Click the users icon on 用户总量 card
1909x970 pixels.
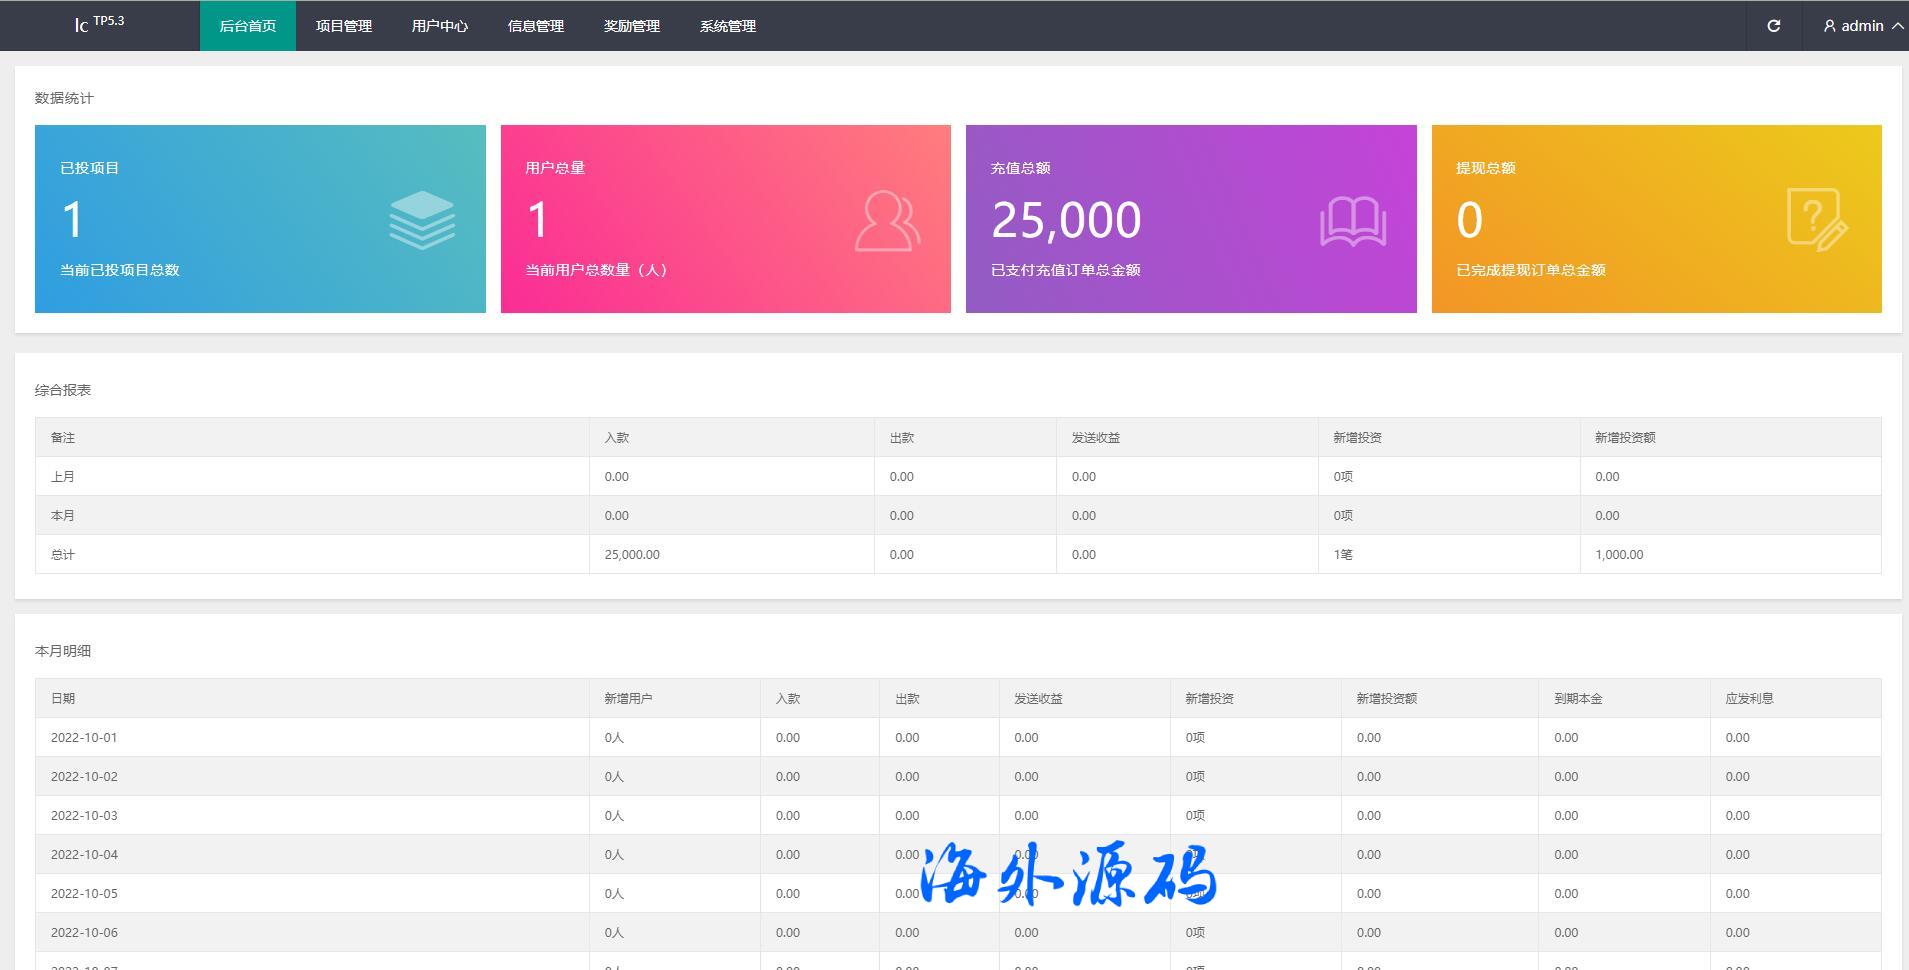[x=887, y=221]
